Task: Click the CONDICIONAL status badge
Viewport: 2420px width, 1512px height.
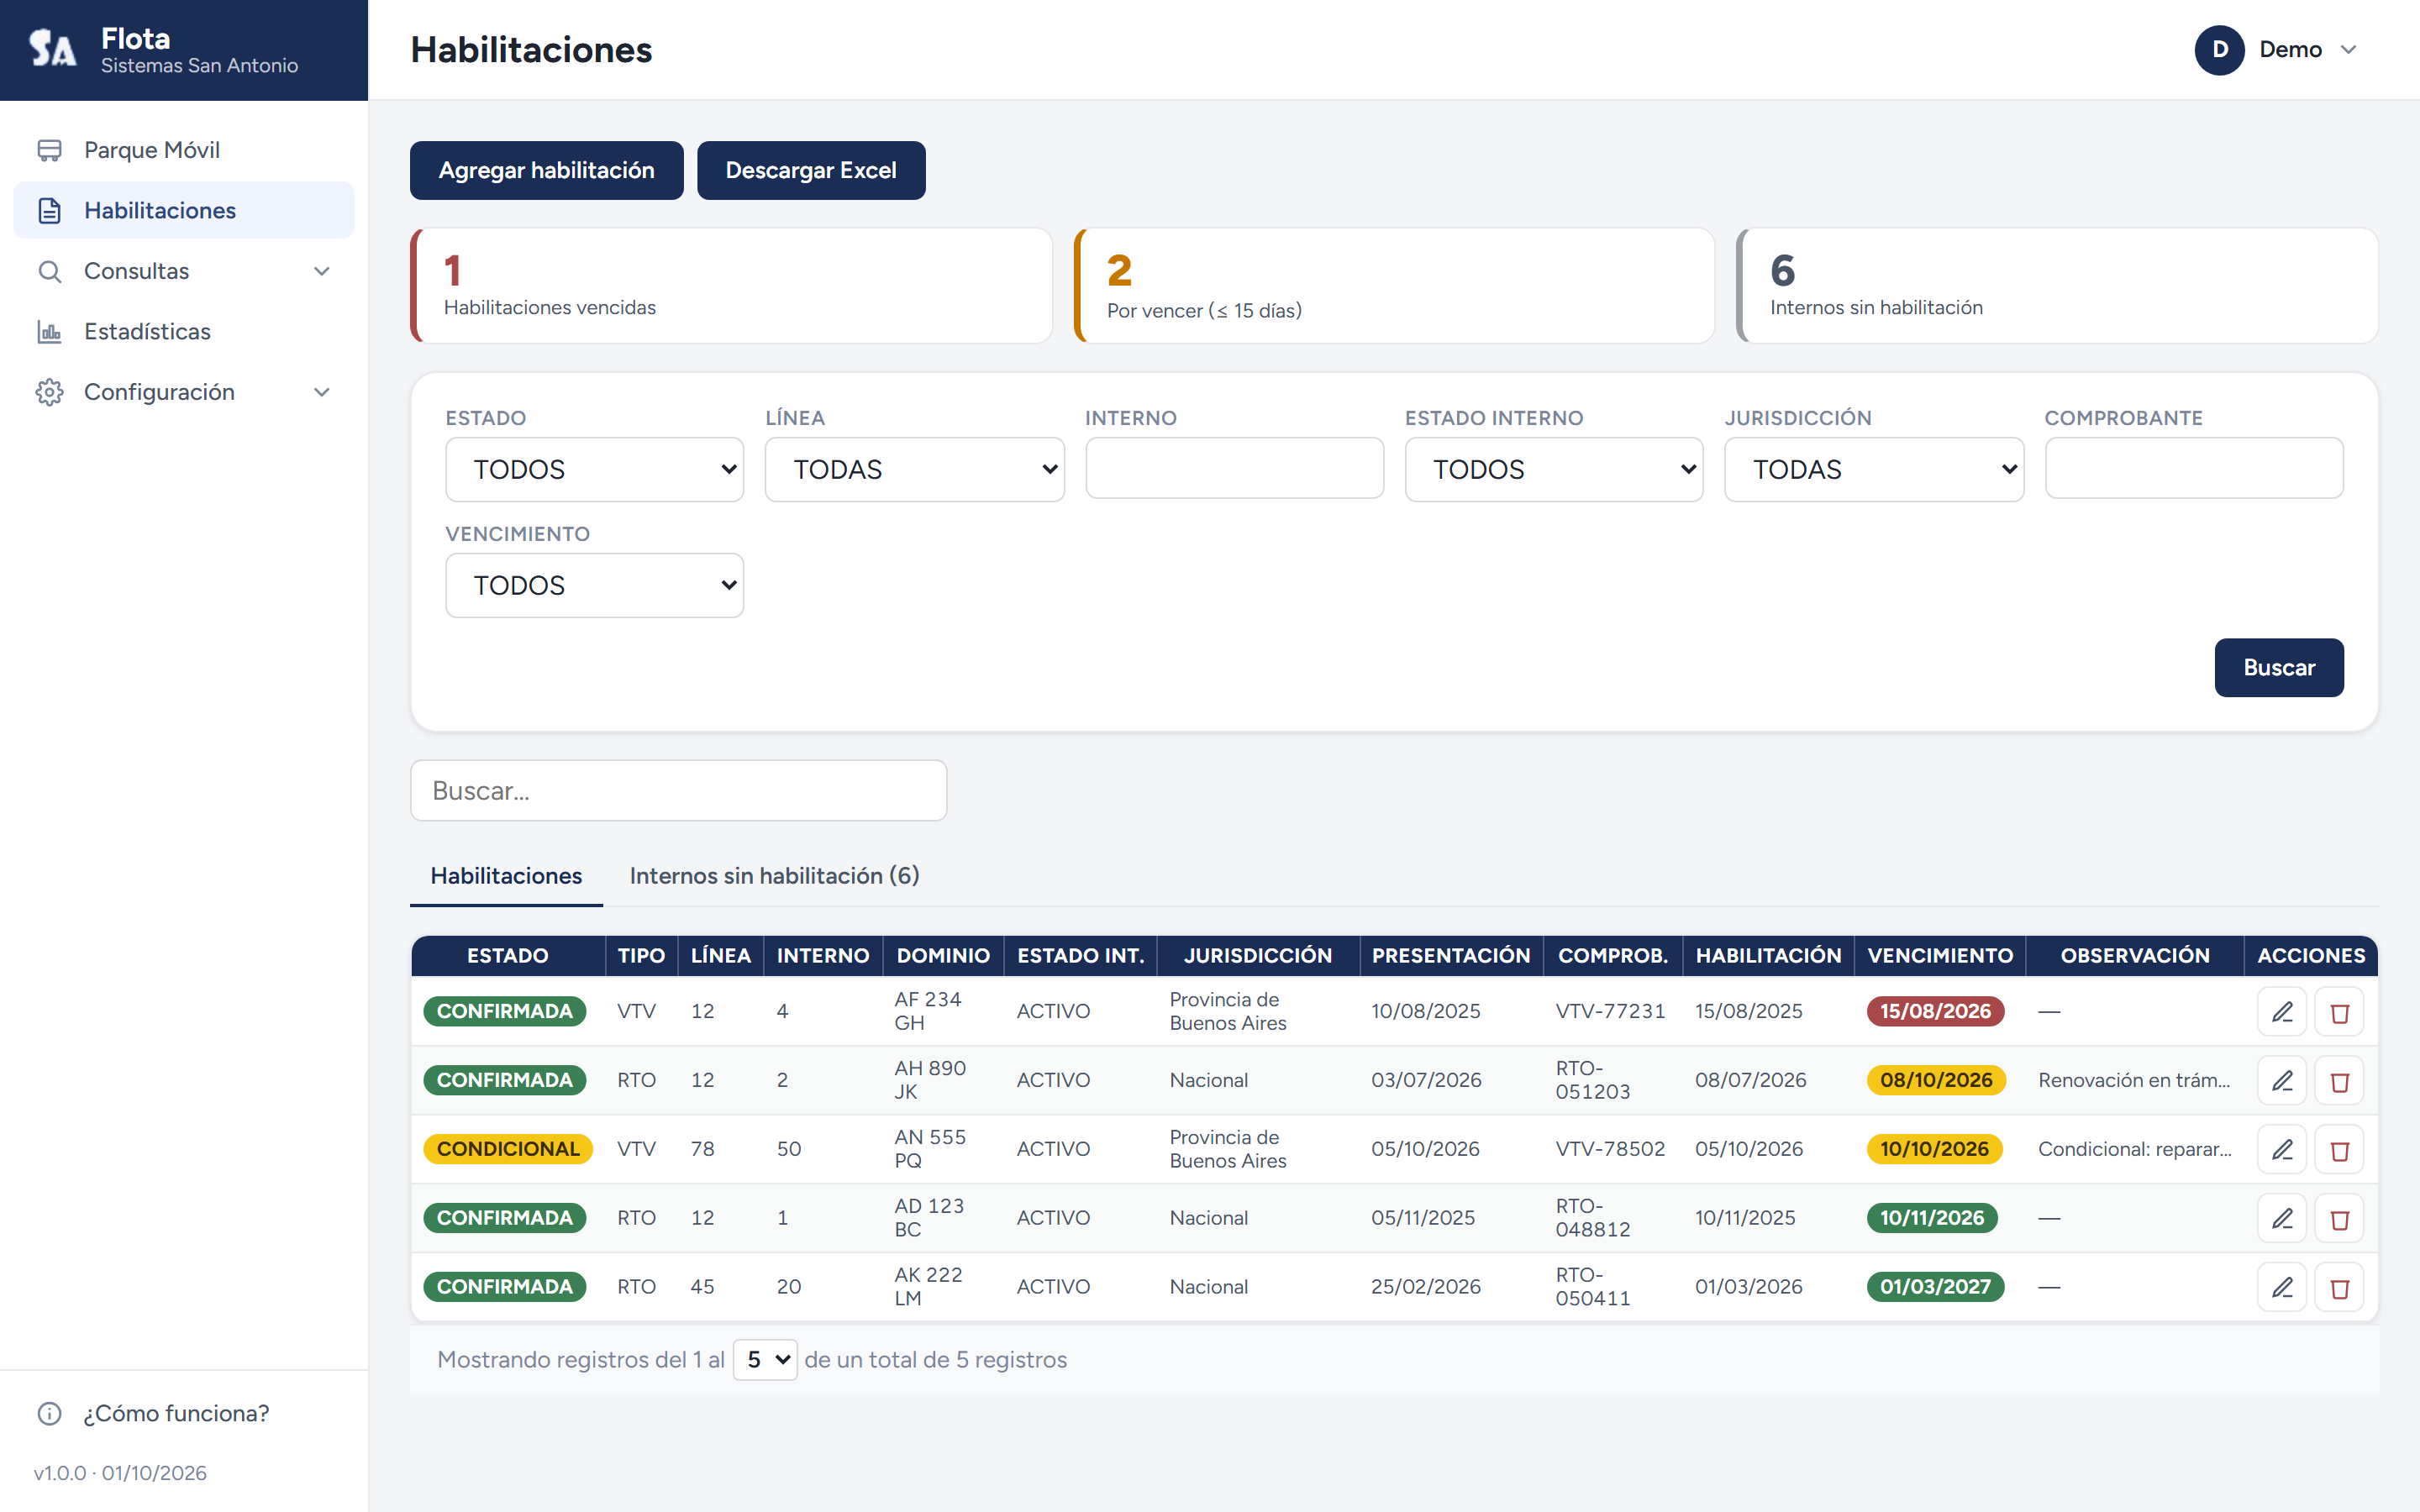Action: pyautogui.click(x=508, y=1149)
